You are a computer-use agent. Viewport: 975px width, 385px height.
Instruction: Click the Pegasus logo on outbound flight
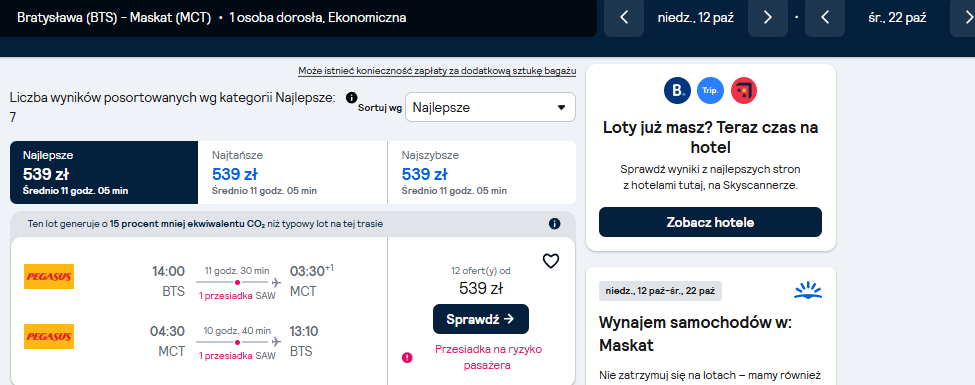point(49,277)
